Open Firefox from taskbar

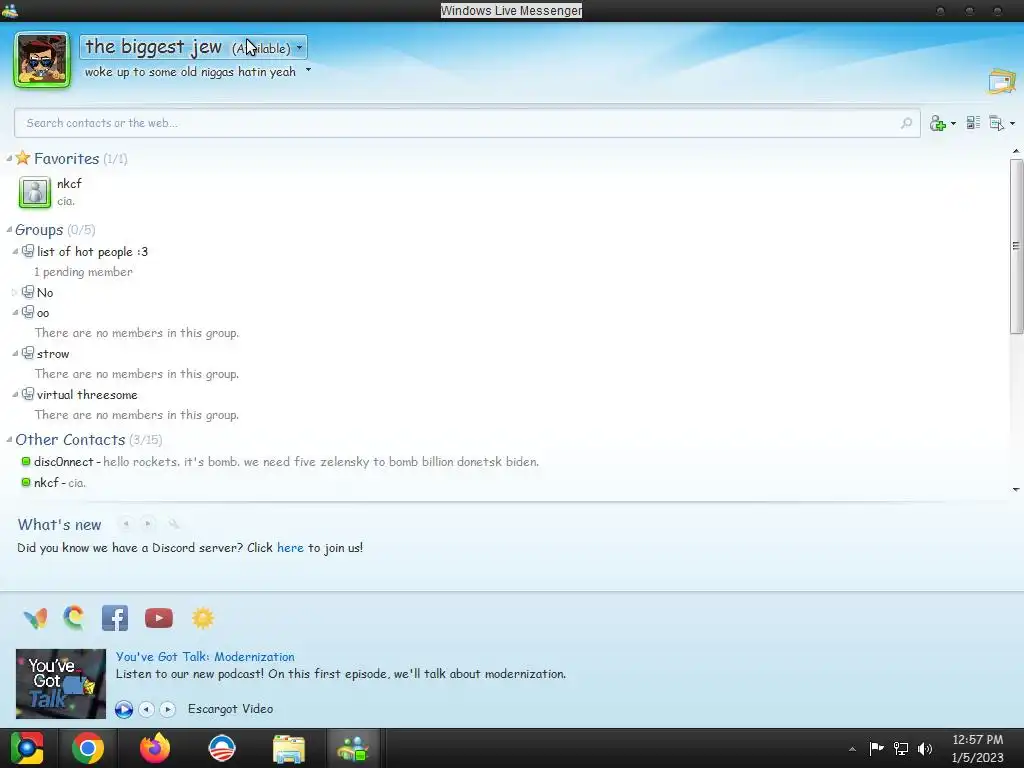(x=155, y=748)
